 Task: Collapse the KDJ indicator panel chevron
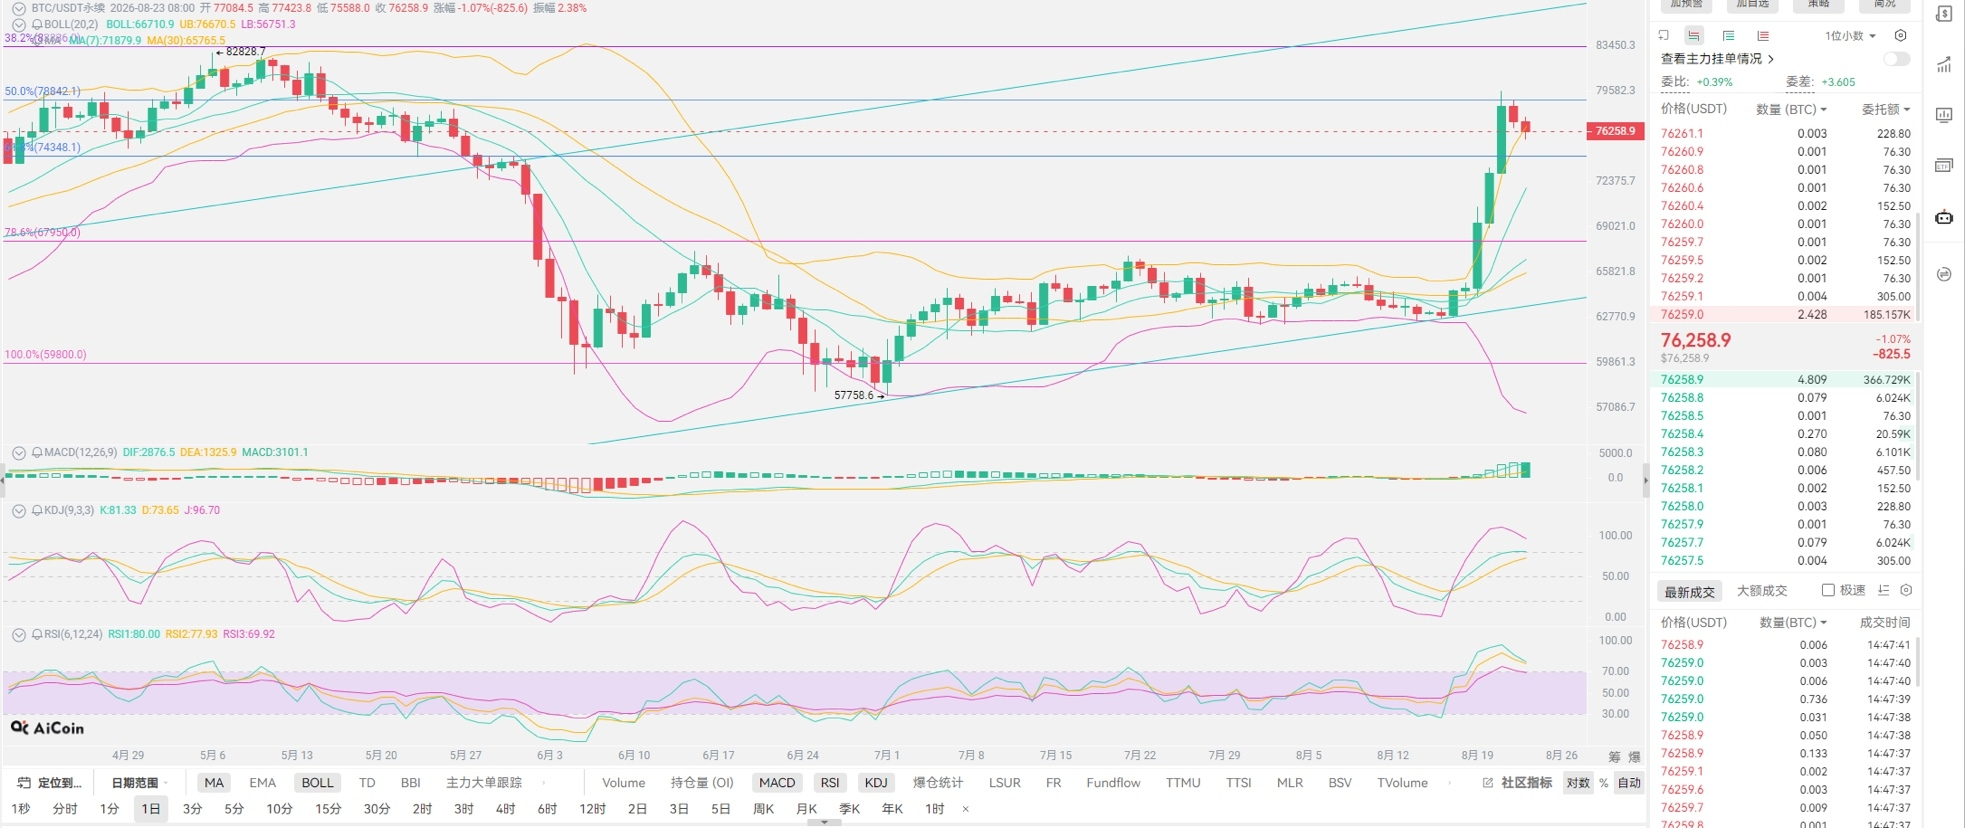19,511
